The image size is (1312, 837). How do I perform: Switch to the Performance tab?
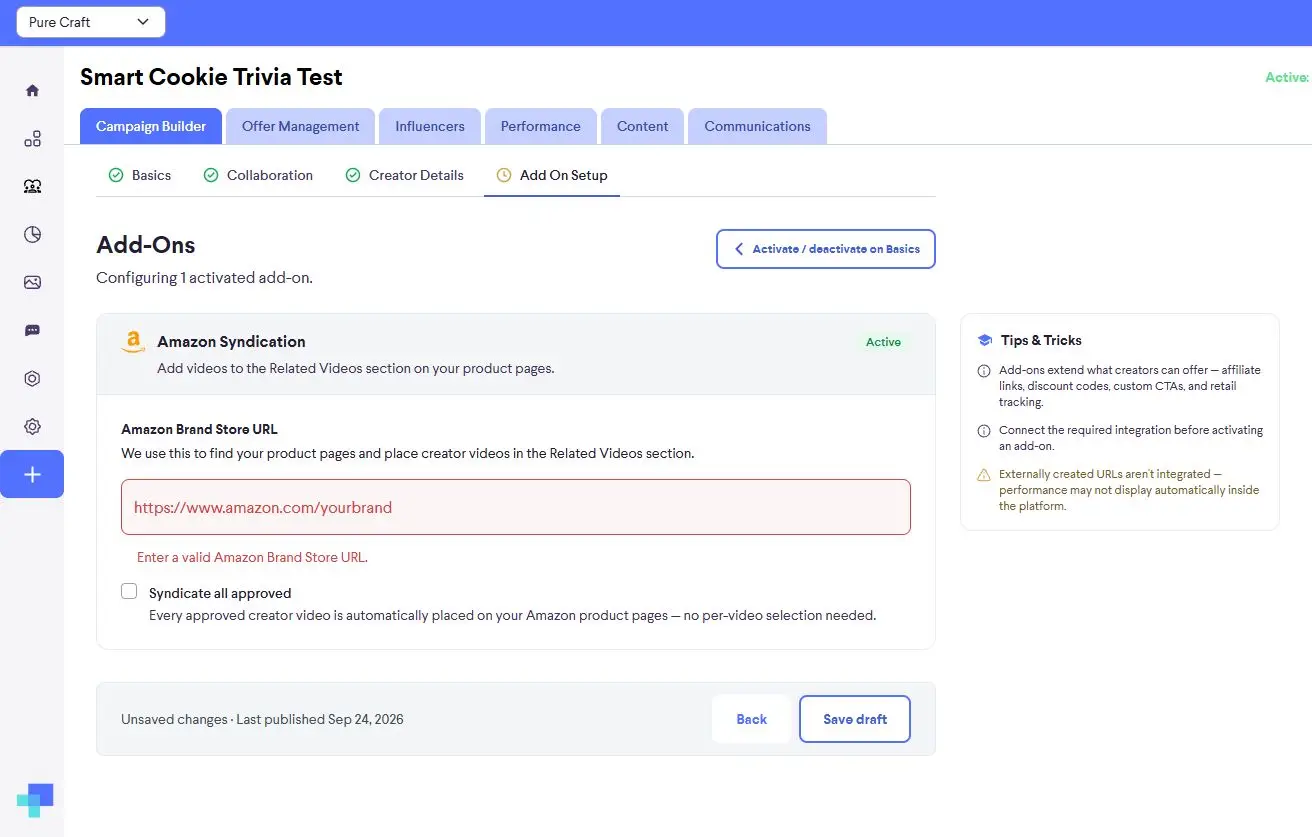click(541, 126)
